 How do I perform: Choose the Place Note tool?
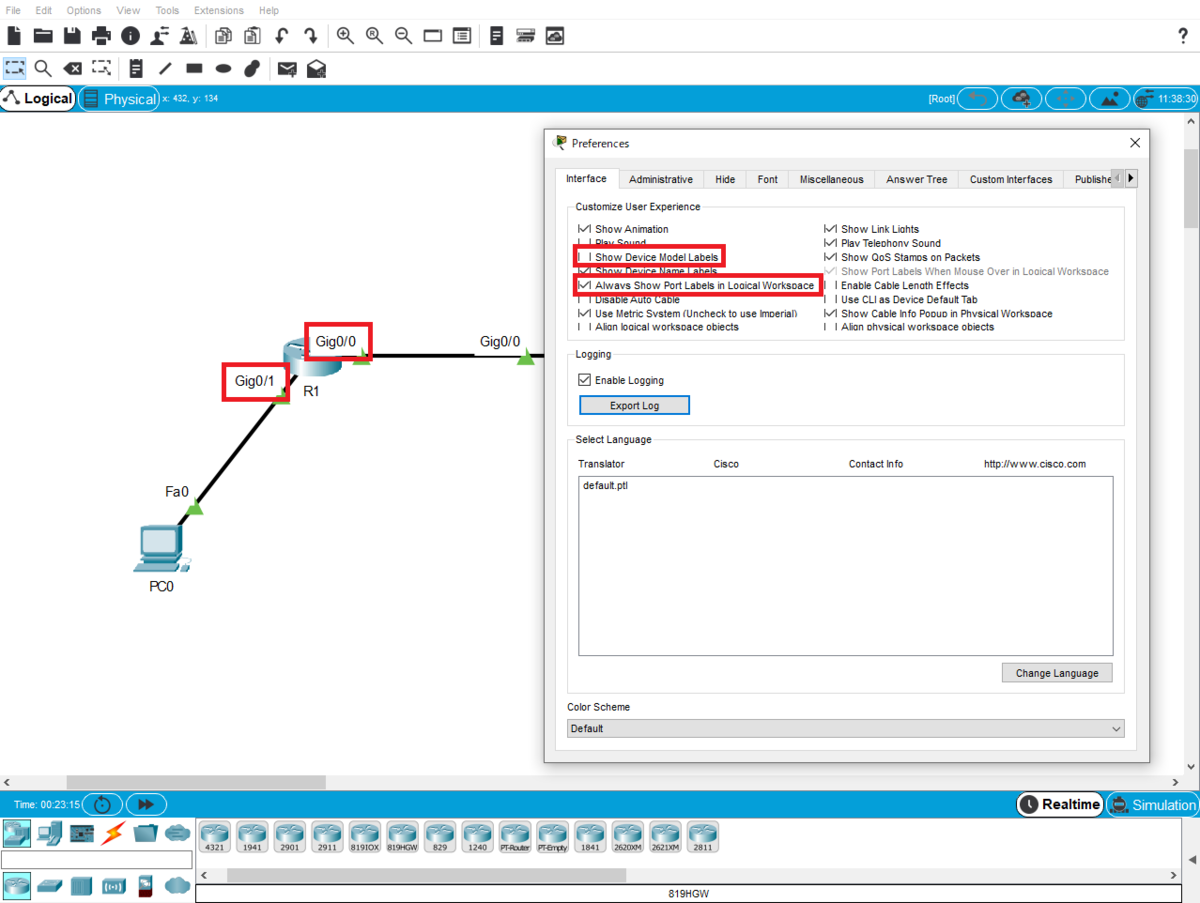[136, 69]
